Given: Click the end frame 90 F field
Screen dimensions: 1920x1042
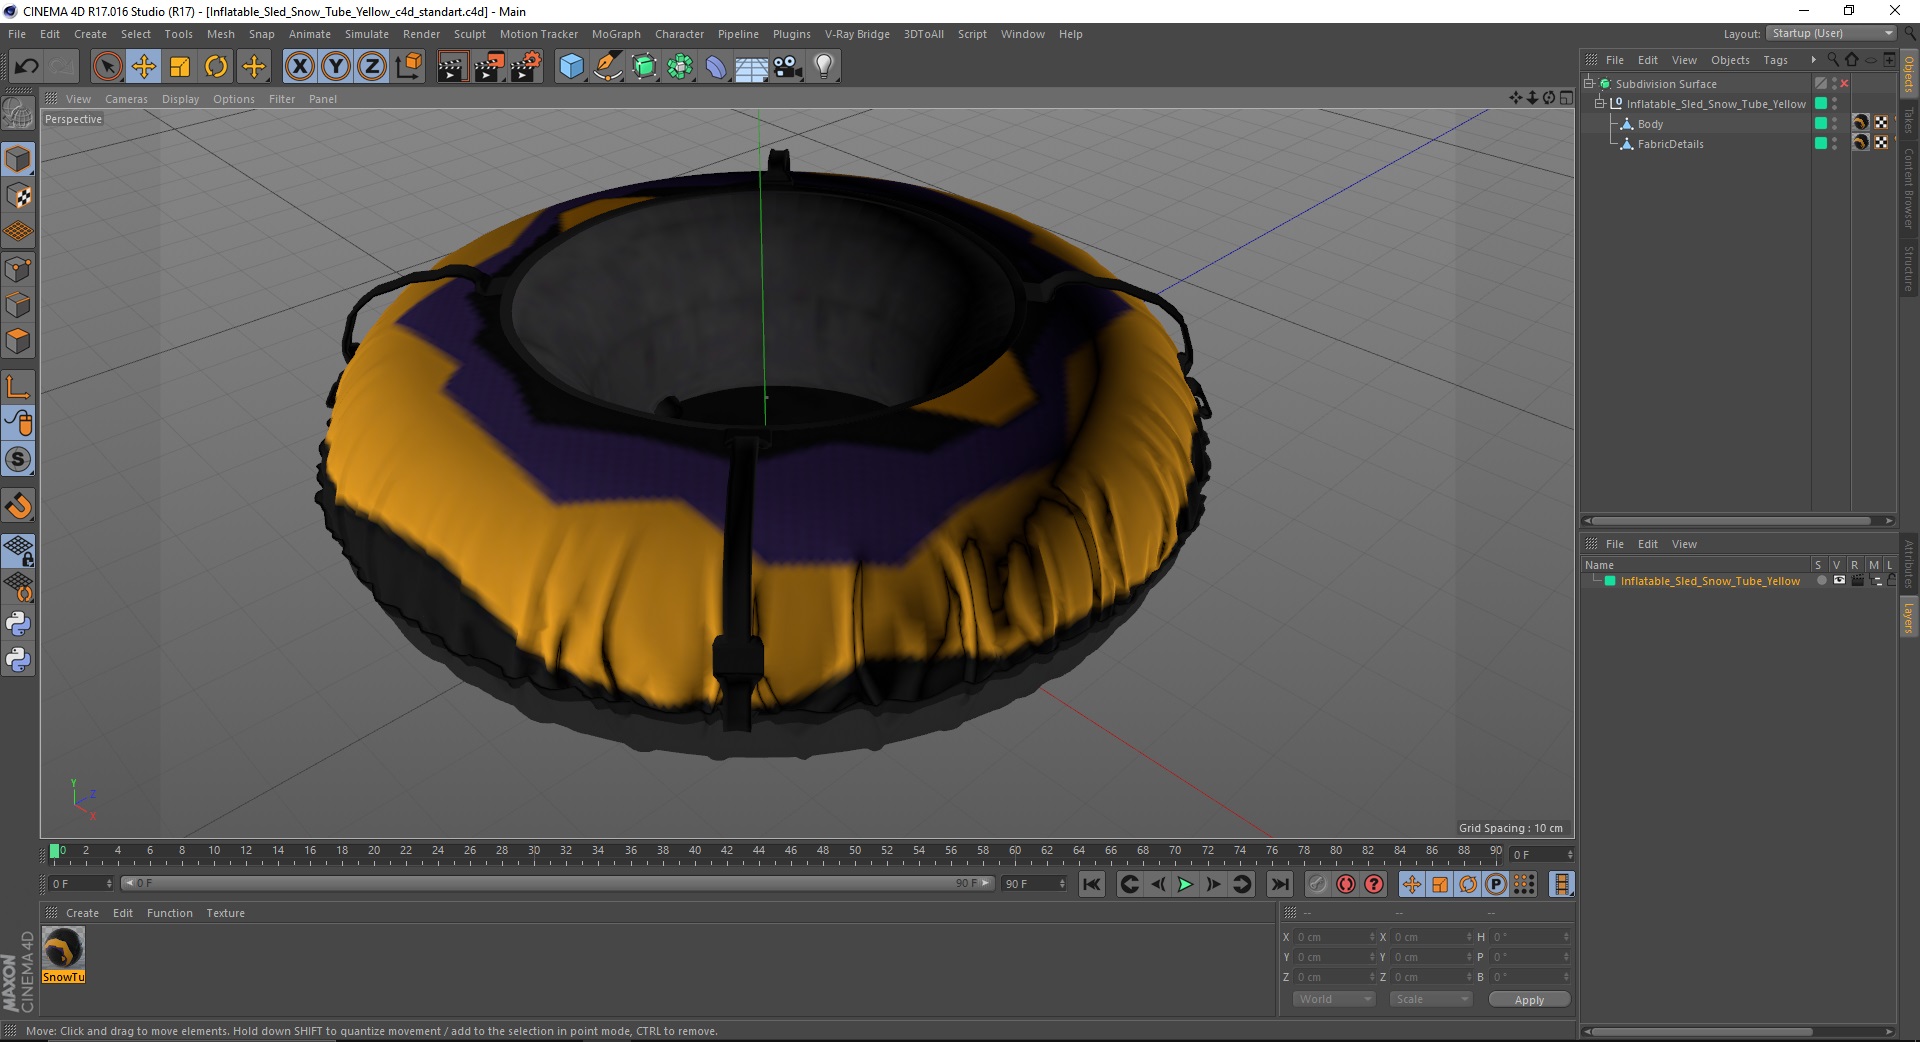Looking at the screenshot, I should (1034, 884).
